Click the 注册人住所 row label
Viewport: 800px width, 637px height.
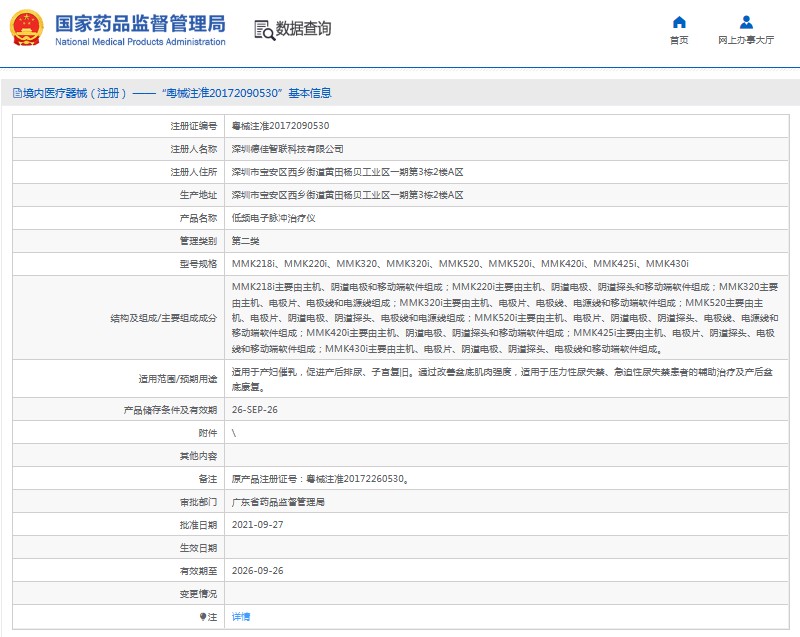tap(193, 172)
